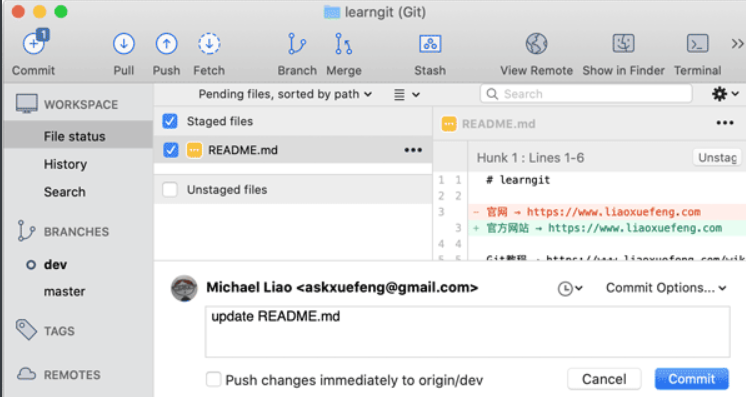Click the Push toolbar icon

tap(167, 44)
